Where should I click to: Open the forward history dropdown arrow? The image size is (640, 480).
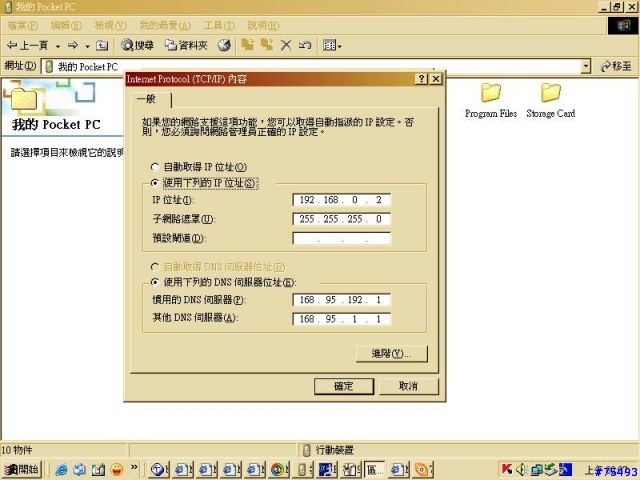[87, 46]
